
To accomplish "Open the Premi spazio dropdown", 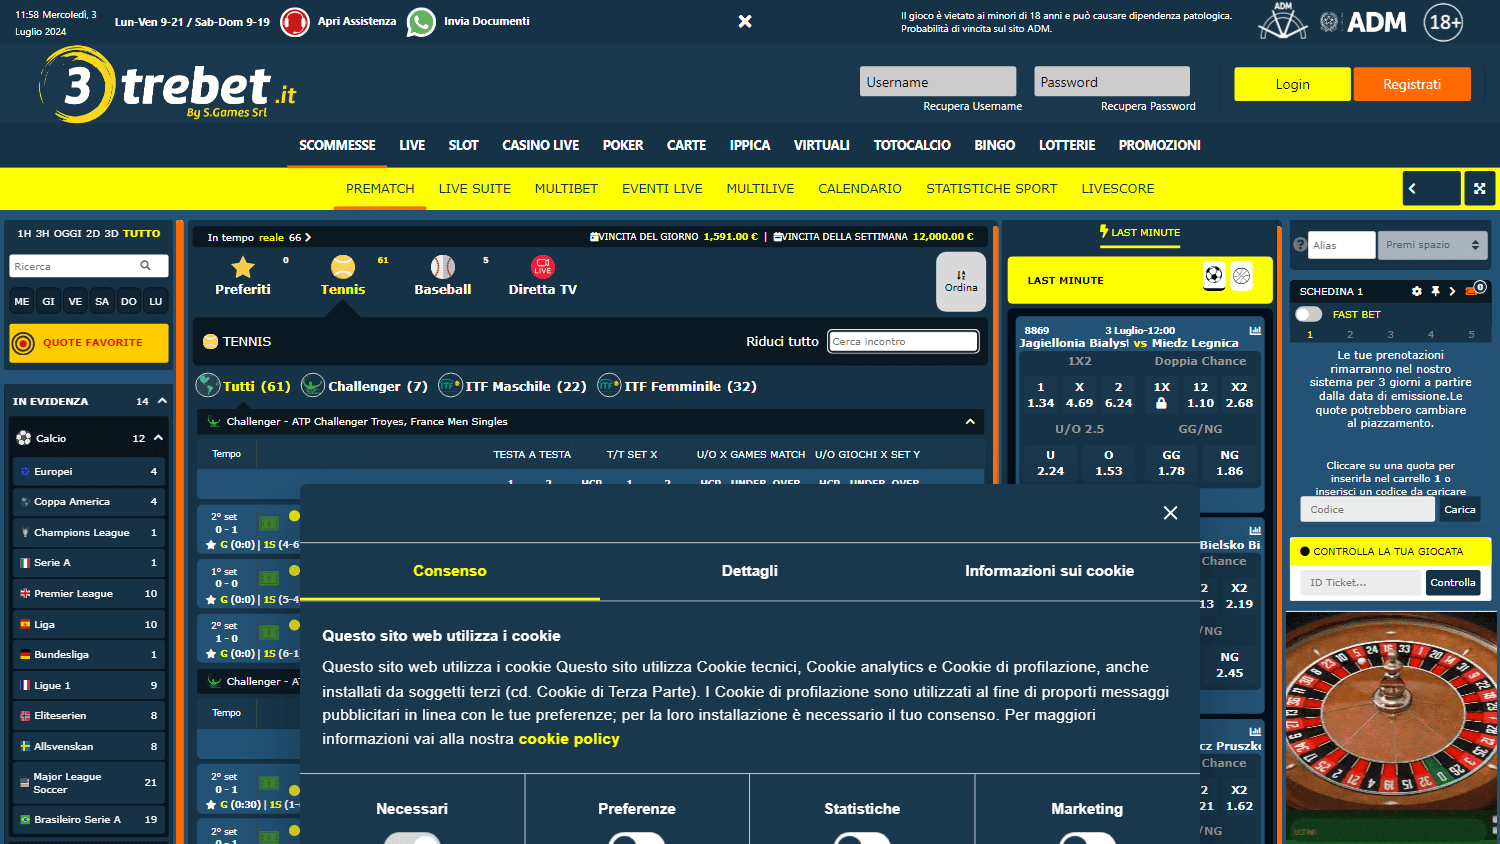I will pyautogui.click(x=1433, y=245).
